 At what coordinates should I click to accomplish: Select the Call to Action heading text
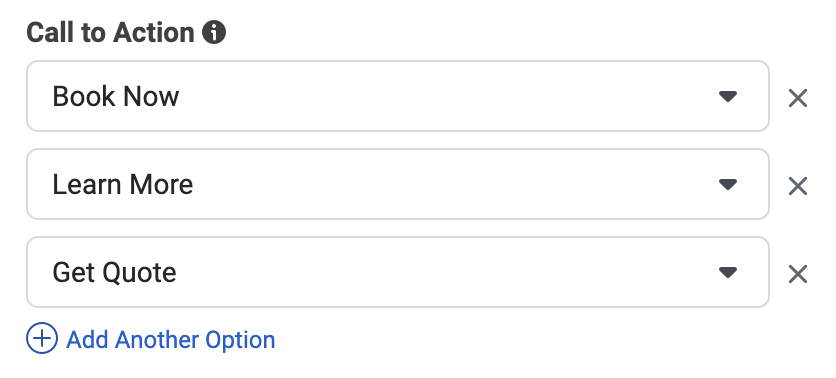point(110,33)
